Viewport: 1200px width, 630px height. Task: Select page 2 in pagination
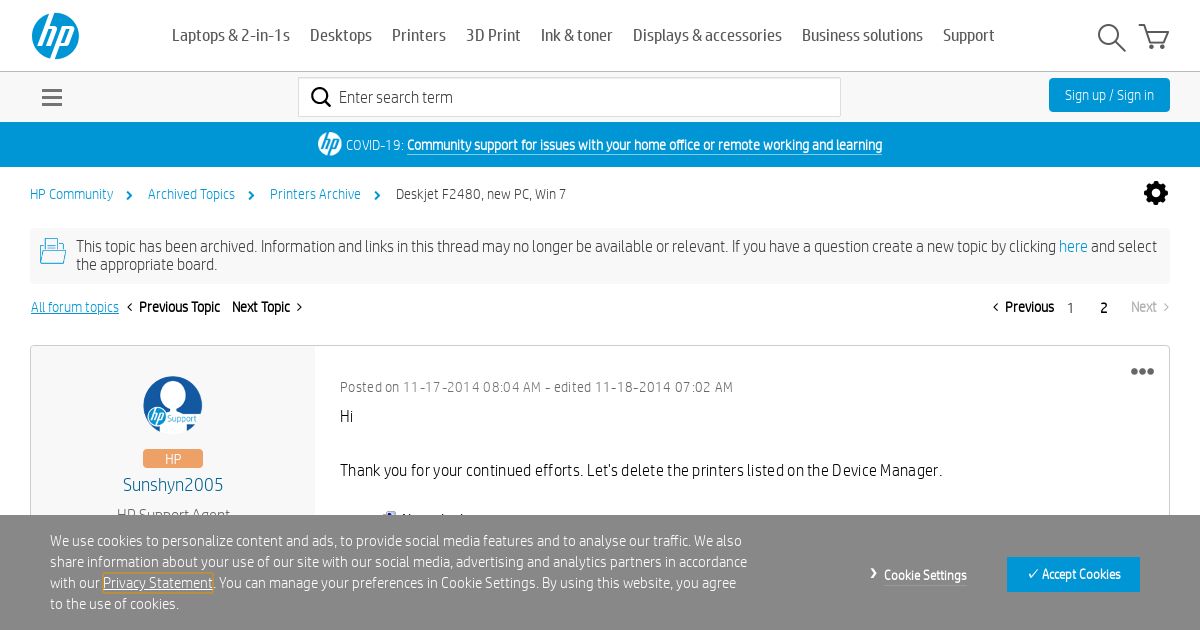[x=1104, y=308]
